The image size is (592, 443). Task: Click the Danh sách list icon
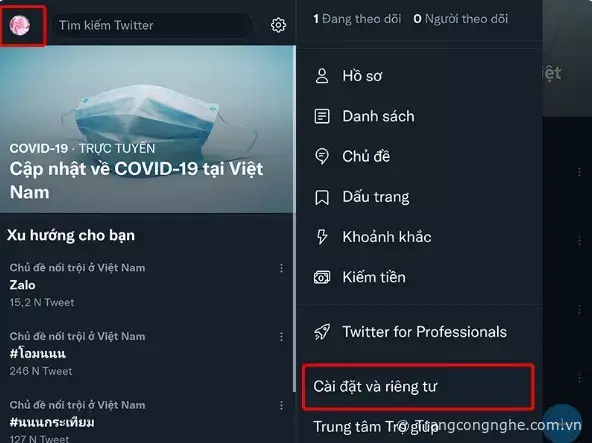322,116
